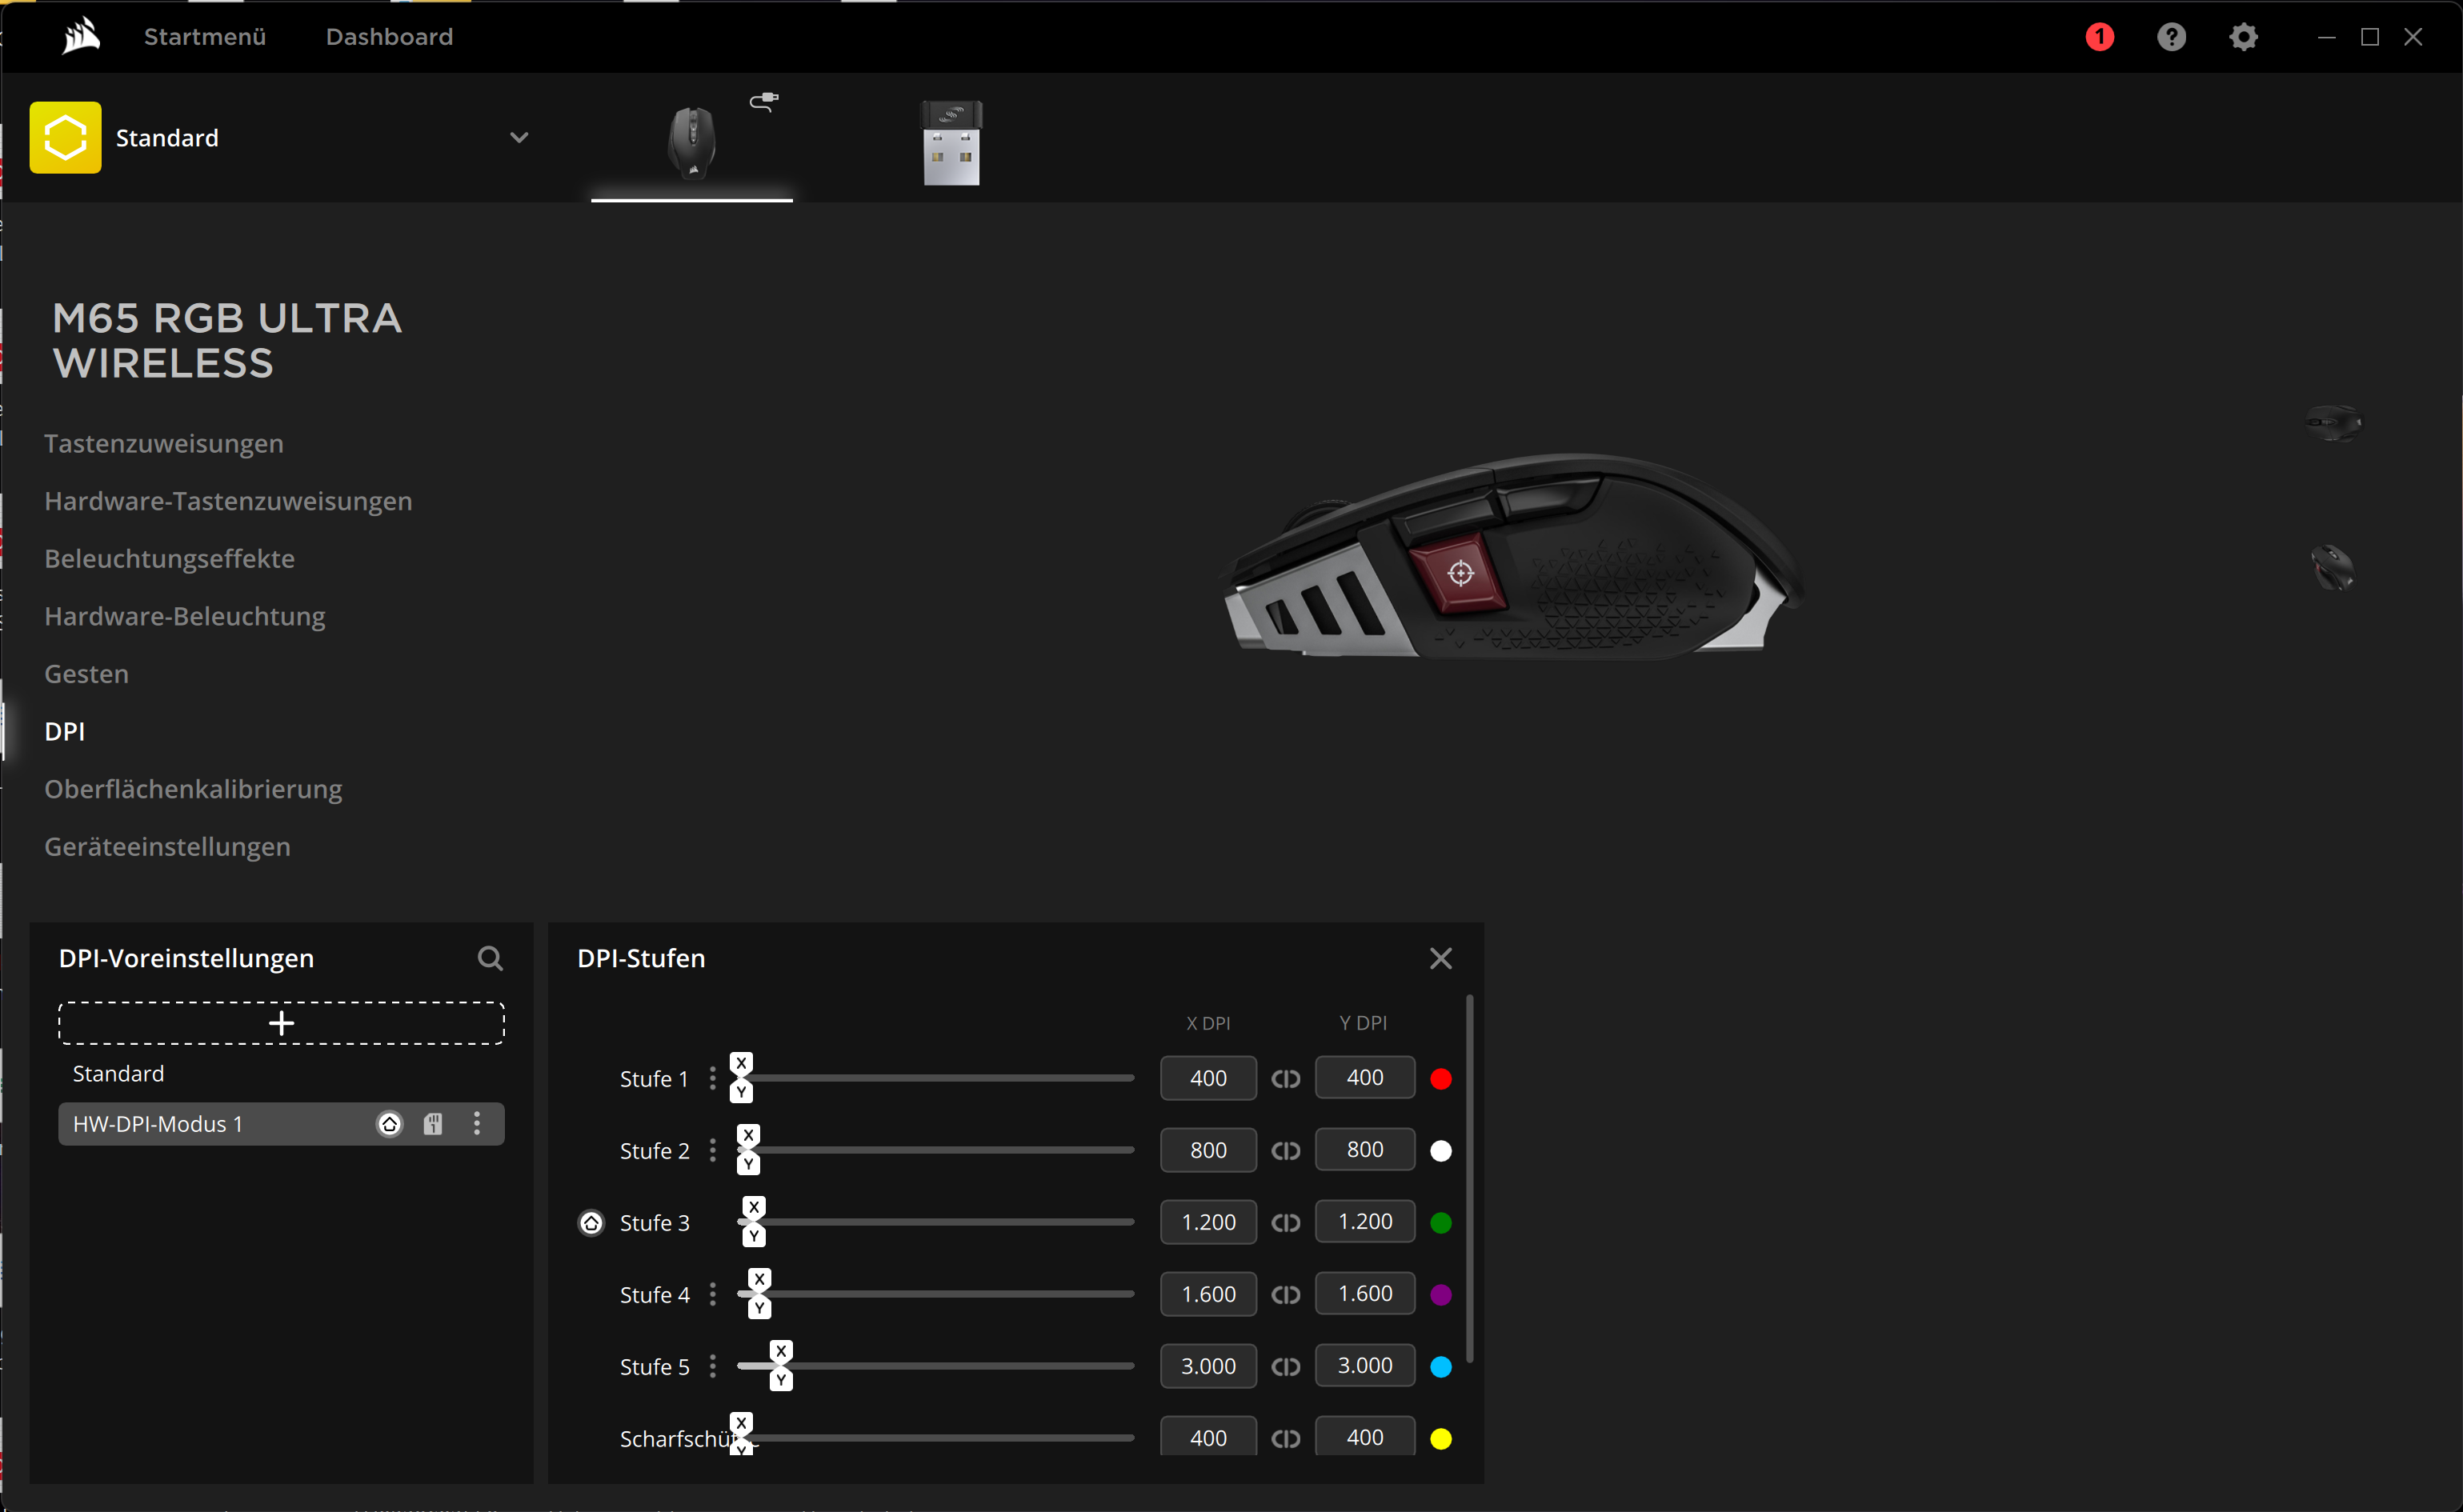This screenshot has width=2463, height=1512.
Task: Toggle X/Y link for Stufe 2
Action: tap(1286, 1151)
